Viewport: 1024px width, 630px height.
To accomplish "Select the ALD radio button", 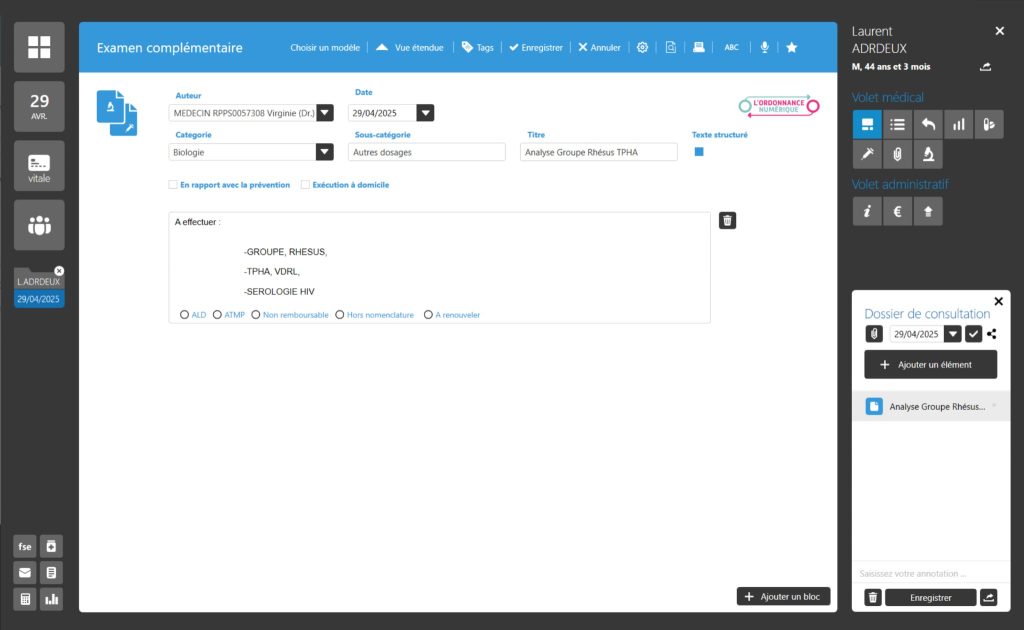I will pyautogui.click(x=184, y=315).
